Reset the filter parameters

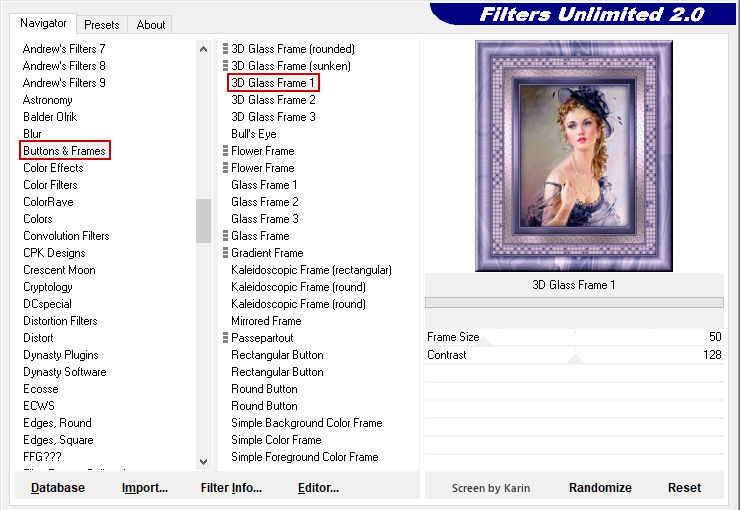(x=684, y=488)
